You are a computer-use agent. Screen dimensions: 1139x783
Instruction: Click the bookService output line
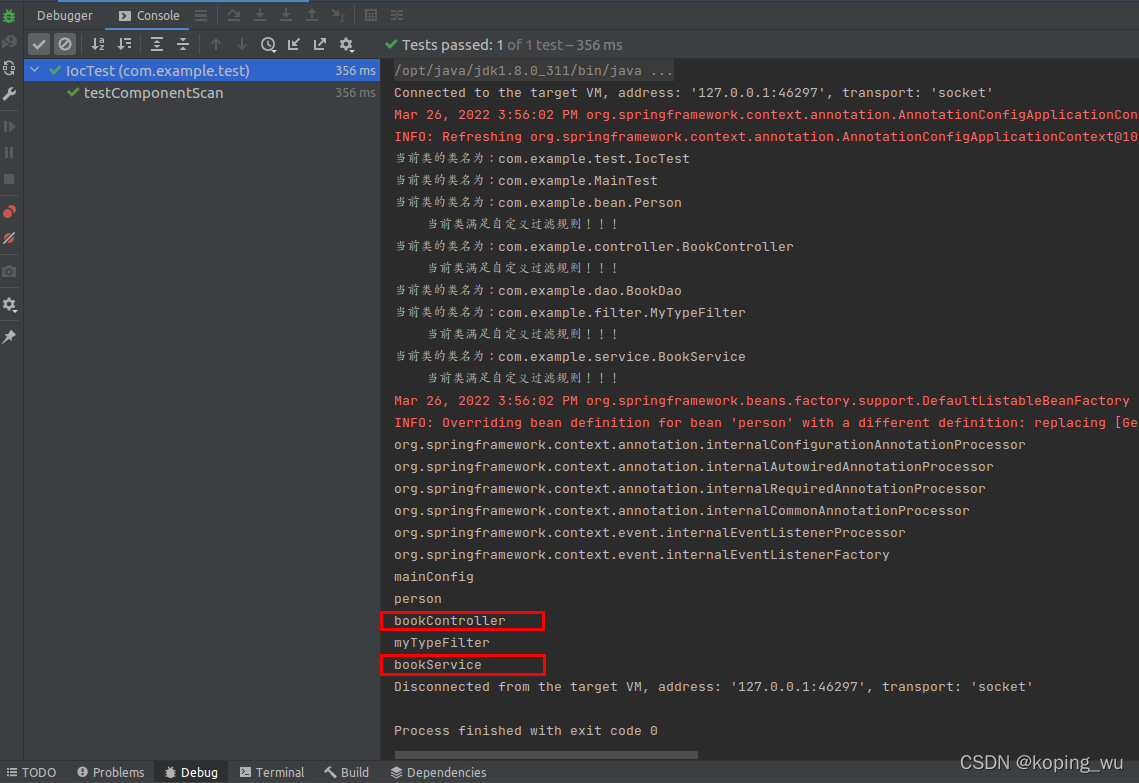437,665
